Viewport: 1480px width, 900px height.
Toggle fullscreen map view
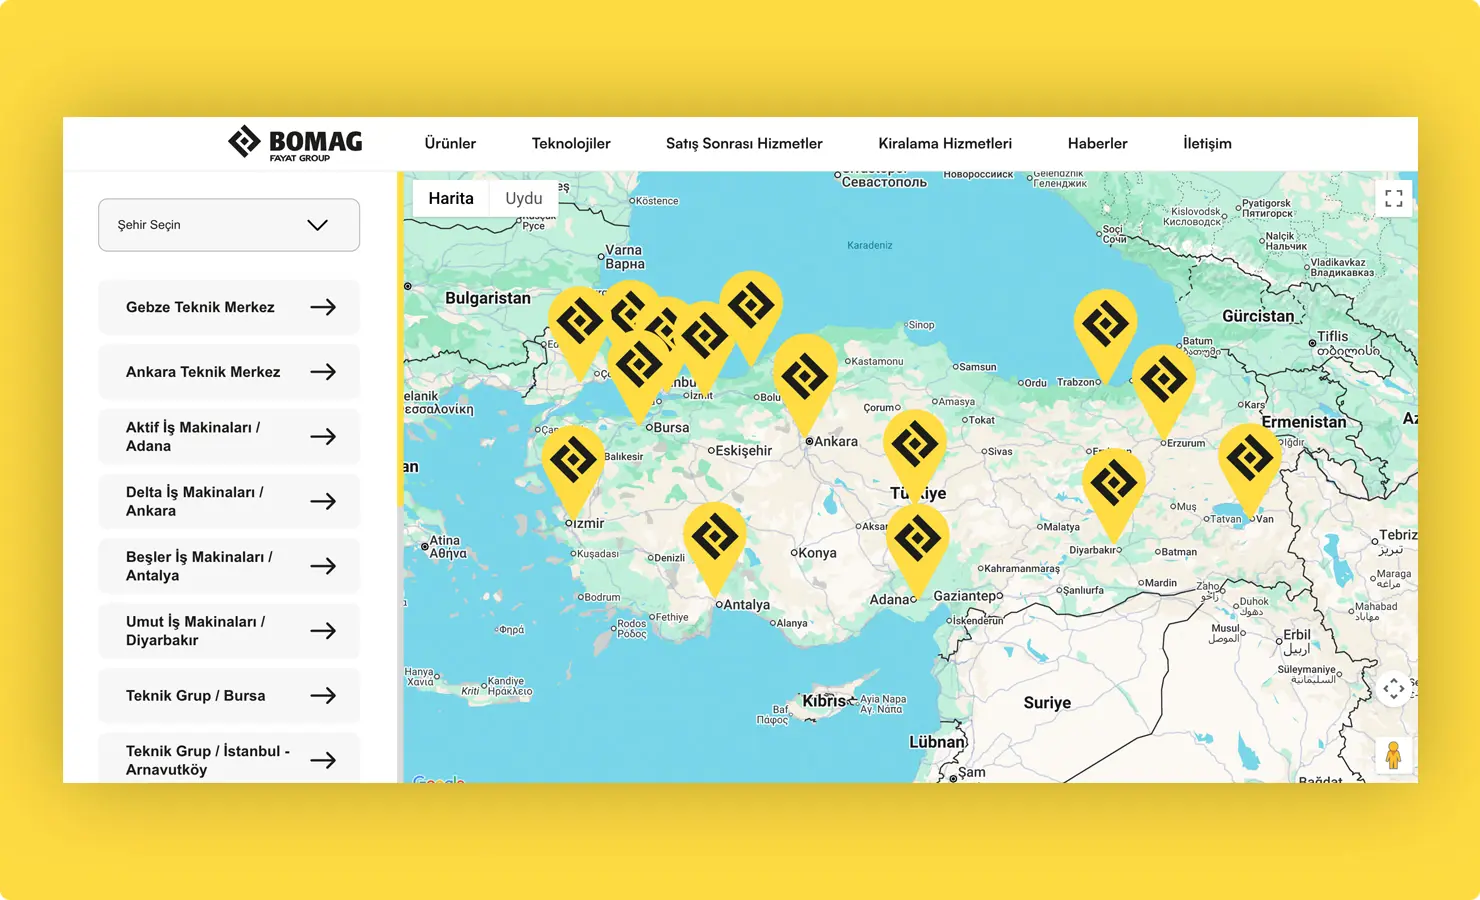coord(1393,198)
